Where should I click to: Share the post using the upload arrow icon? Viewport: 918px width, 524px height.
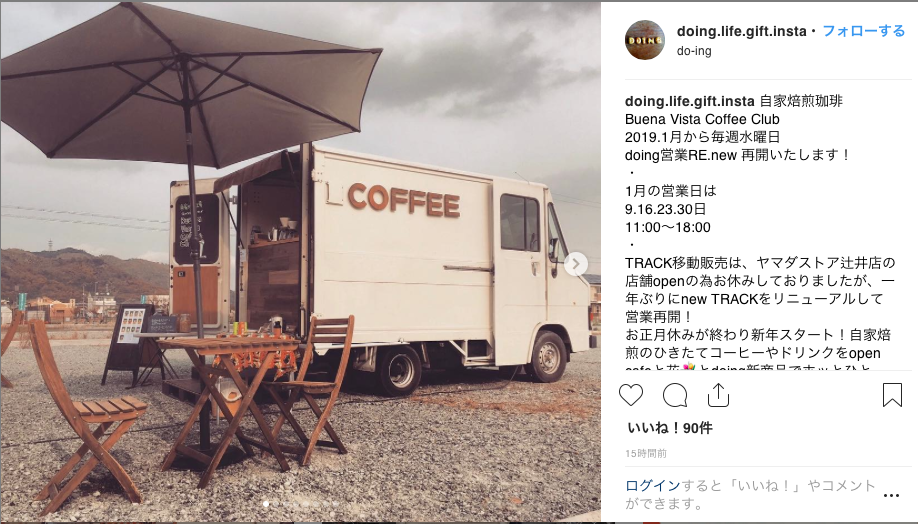[718, 396]
